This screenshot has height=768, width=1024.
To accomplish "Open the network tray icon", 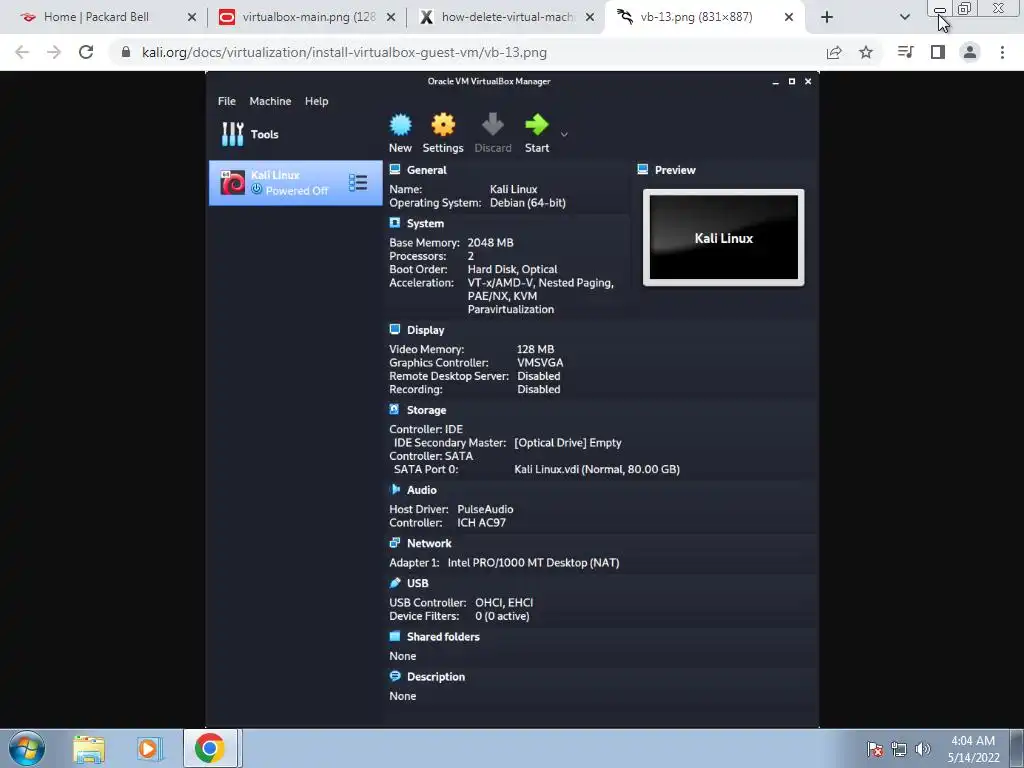I will [899, 749].
